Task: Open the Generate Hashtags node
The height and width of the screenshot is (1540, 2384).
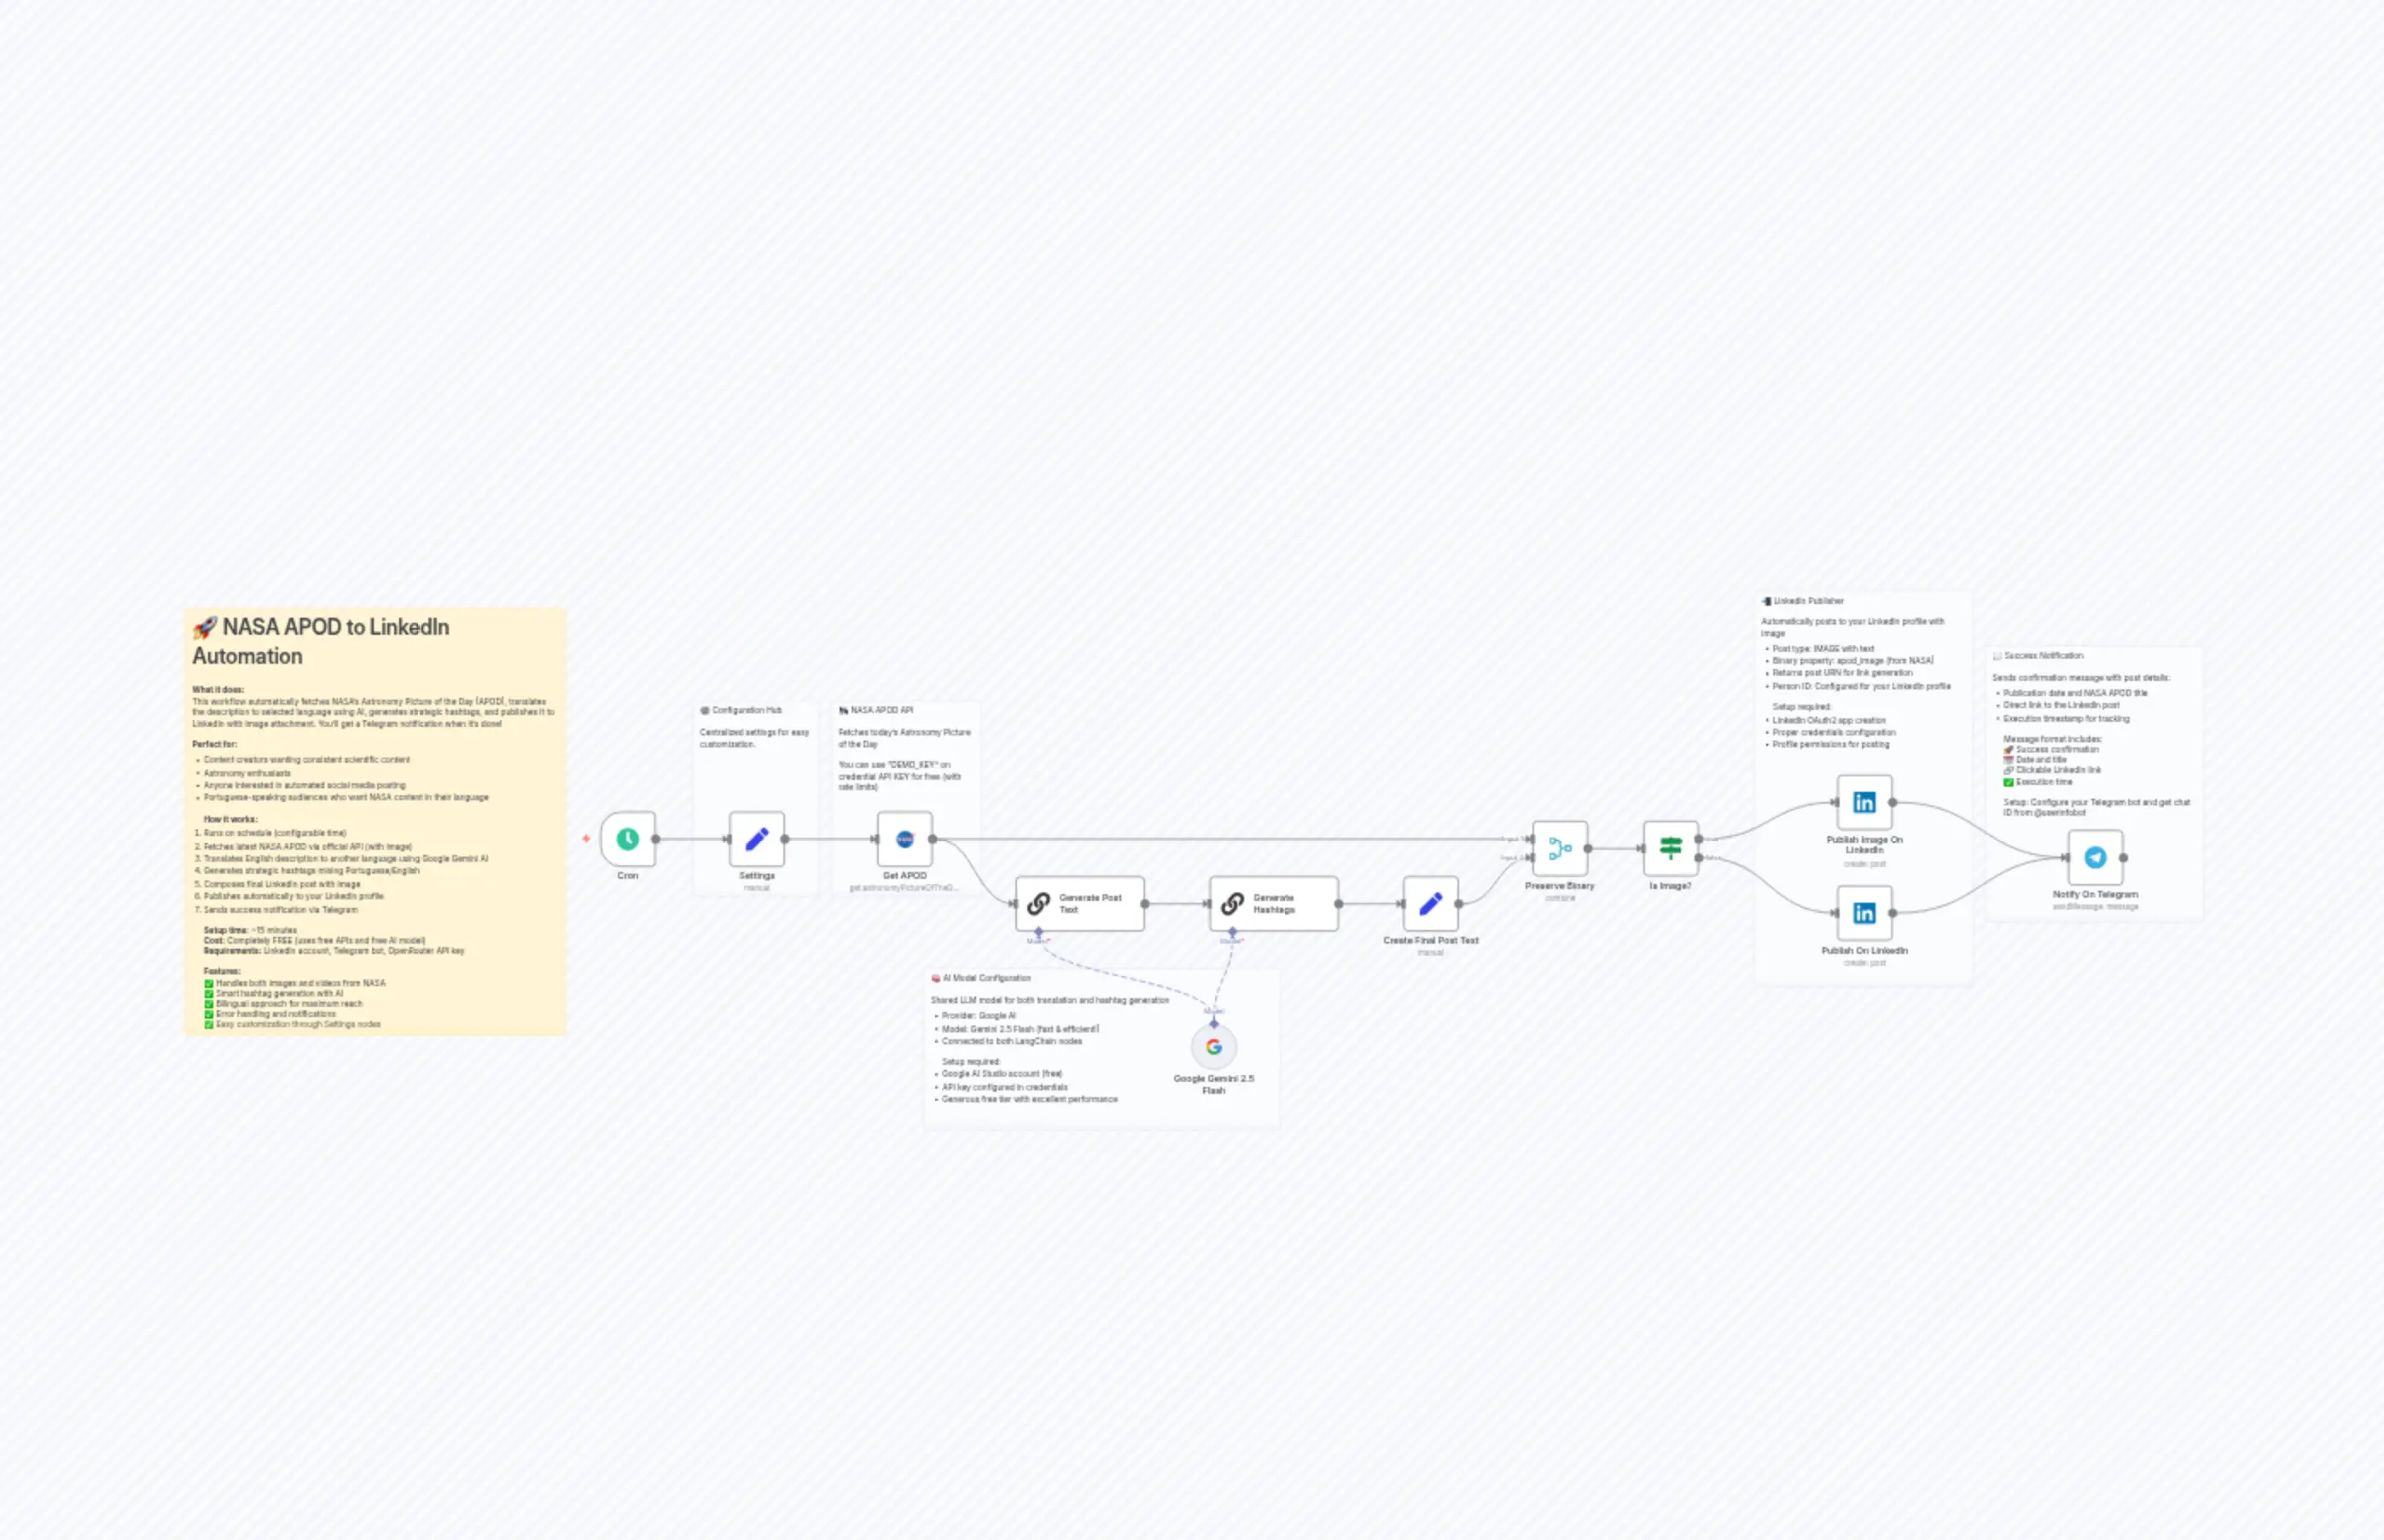Action: tap(1272, 903)
